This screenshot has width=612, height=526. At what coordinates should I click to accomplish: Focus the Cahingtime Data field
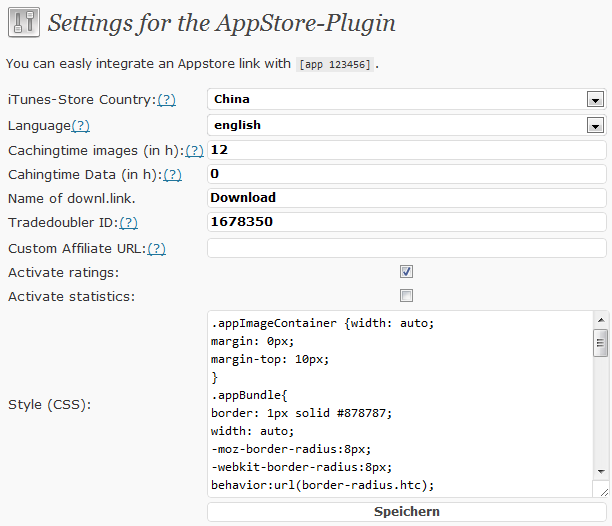[407, 174]
